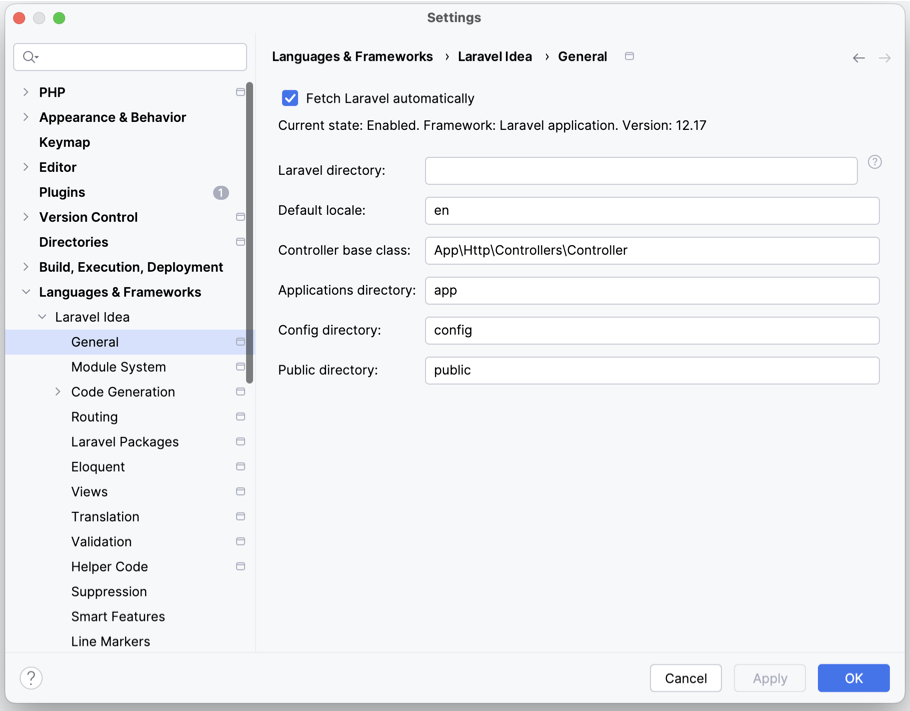Select Eloquent settings page
Viewport: 910px width, 711px height.
98,467
